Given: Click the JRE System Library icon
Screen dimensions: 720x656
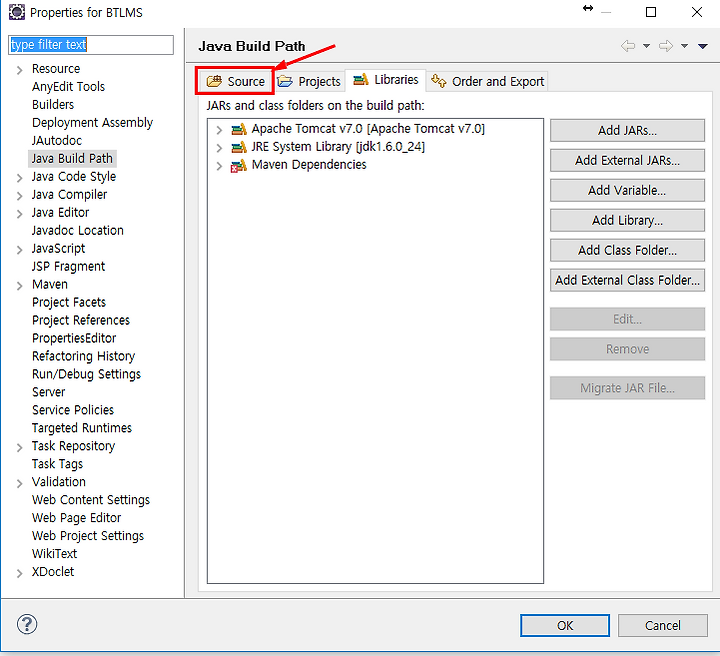Looking at the screenshot, I should pos(239,147).
